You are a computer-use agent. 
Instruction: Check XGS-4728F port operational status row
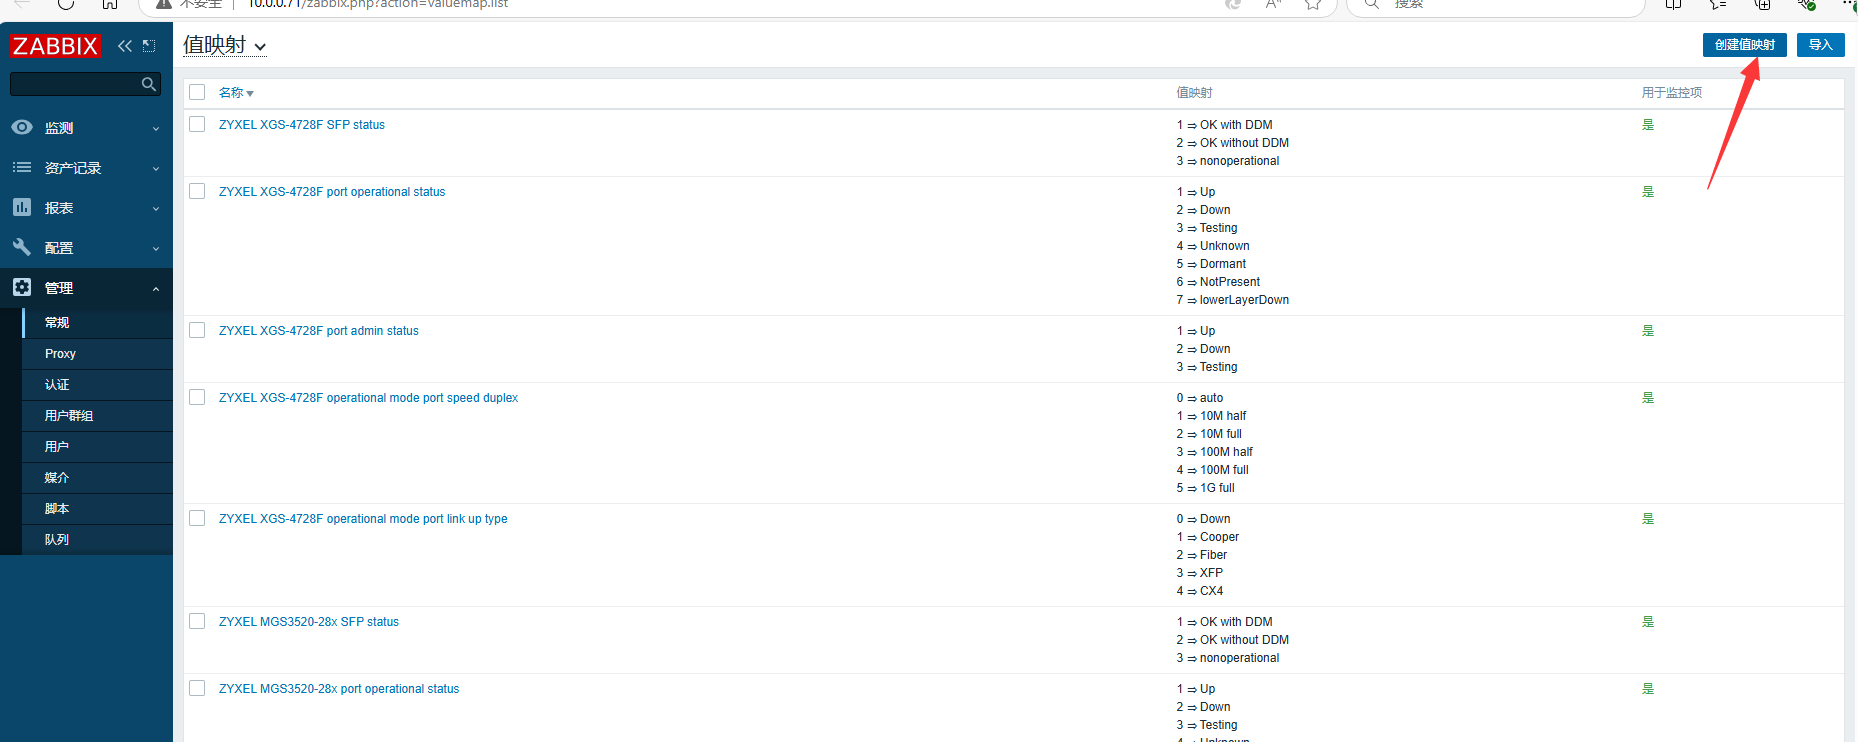tap(197, 191)
